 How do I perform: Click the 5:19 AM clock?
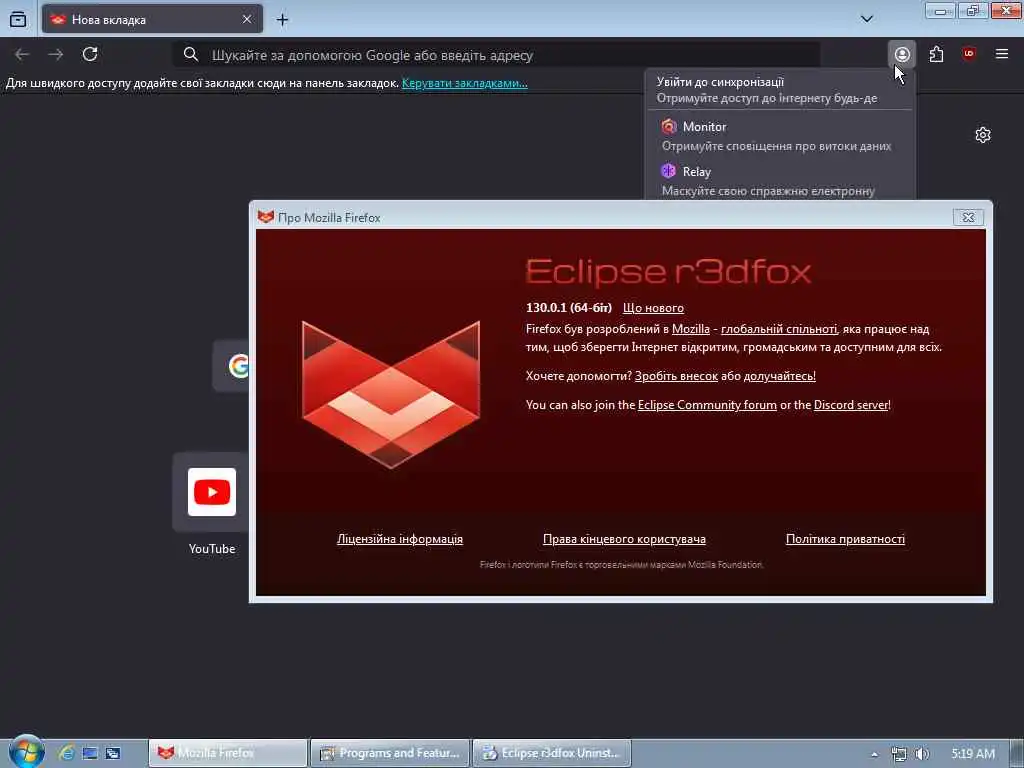tap(973, 754)
